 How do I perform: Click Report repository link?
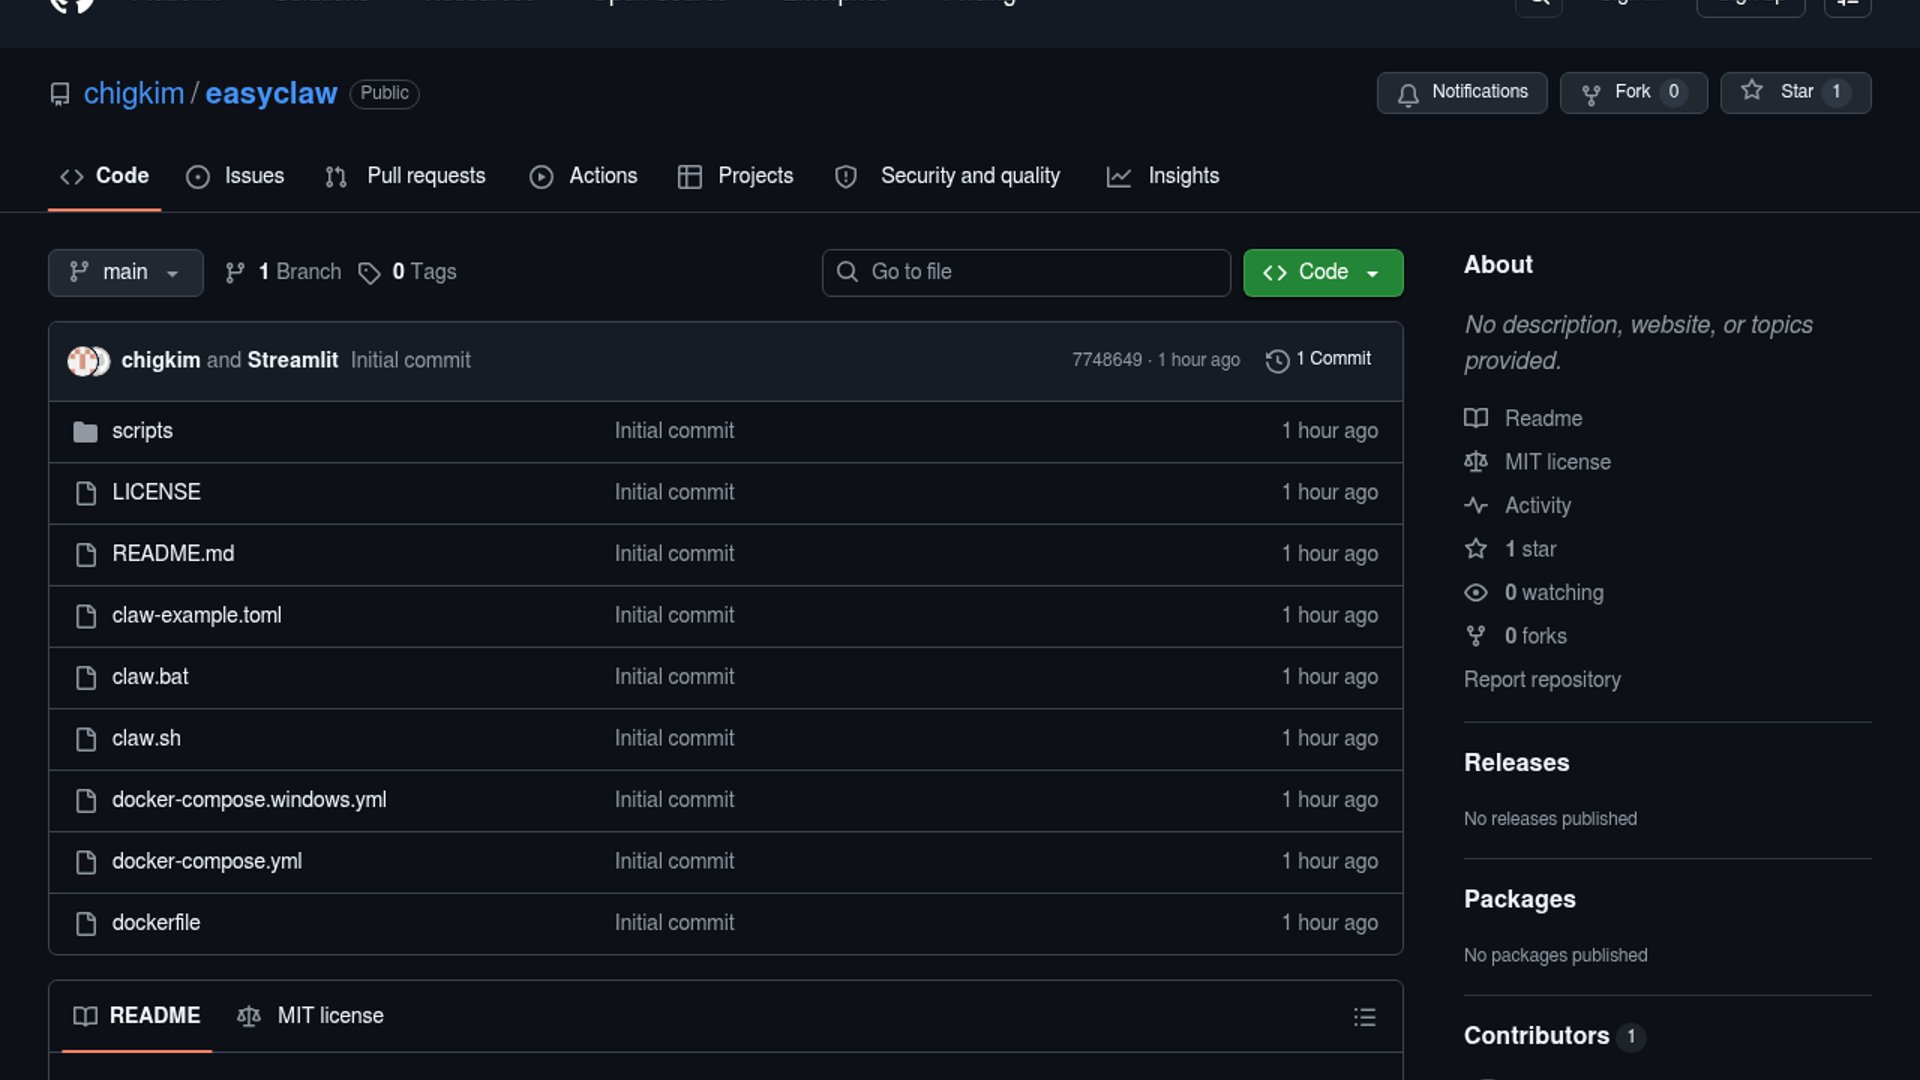coord(1542,680)
